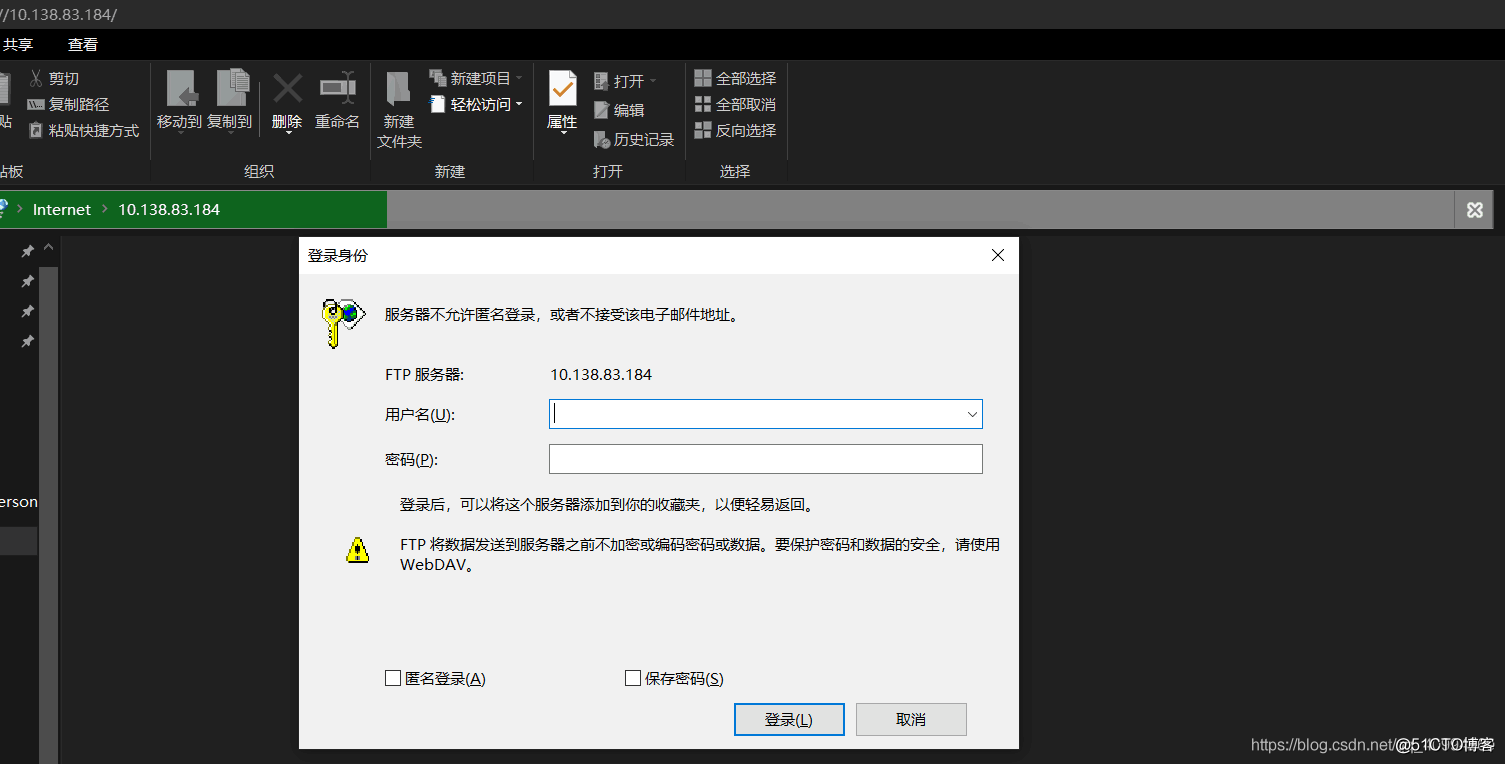Toggle the Save password (保存密码) checkbox
Image resolution: width=1505 pixels, height=764 pixels.
point(632,678)
